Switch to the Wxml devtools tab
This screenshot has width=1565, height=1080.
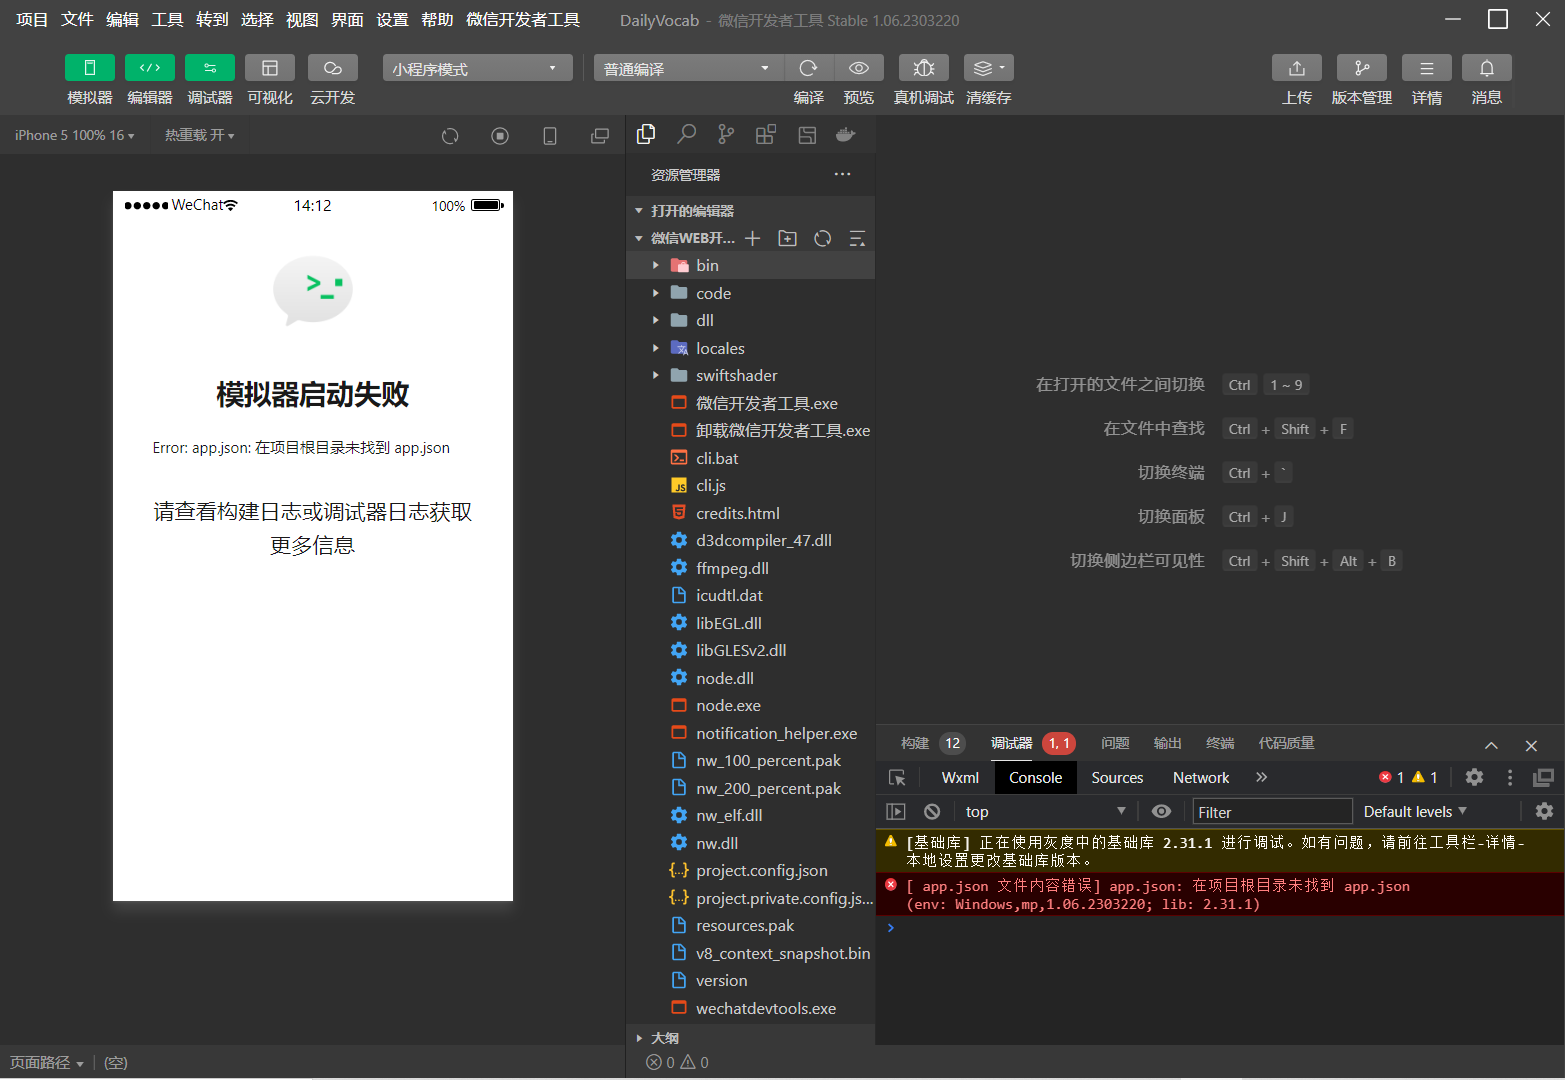(x=960, y=777)
